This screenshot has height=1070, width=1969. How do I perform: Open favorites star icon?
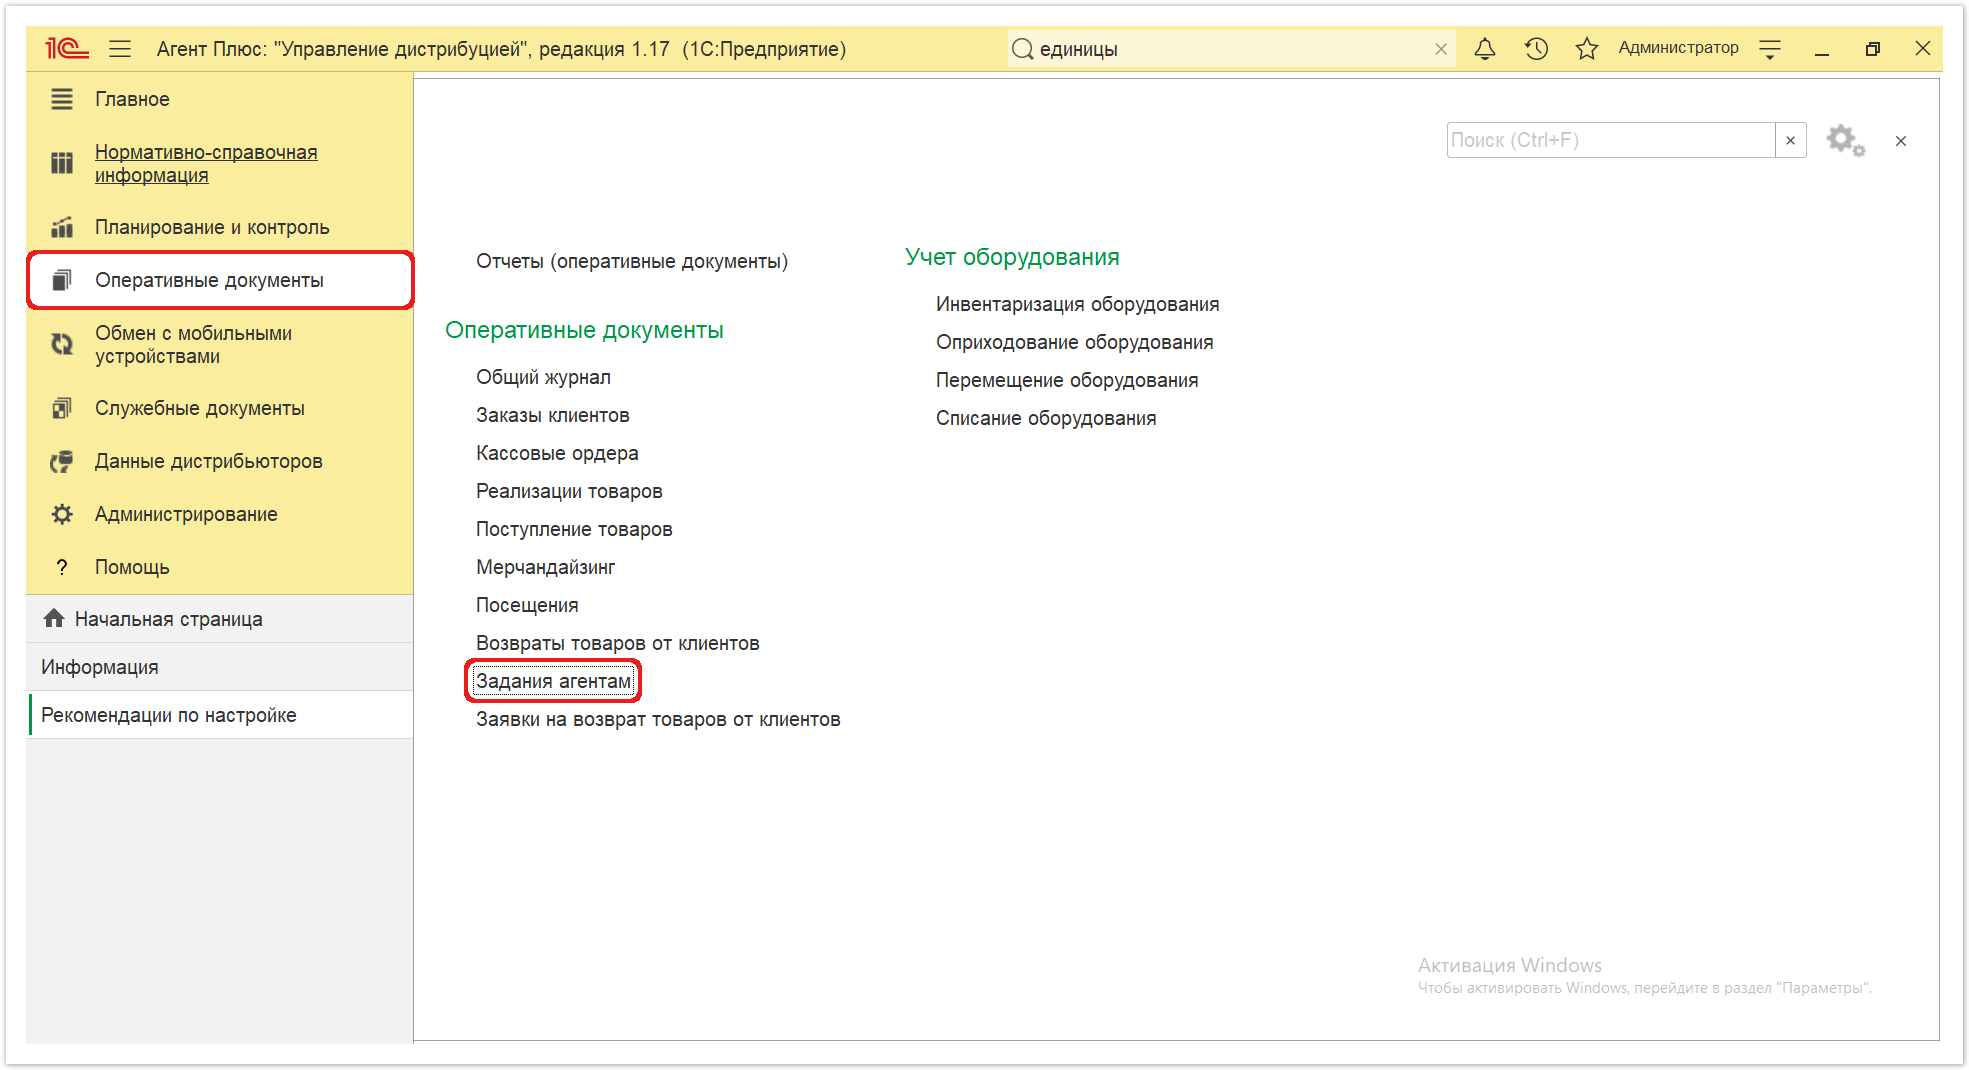click(1586, 49)
